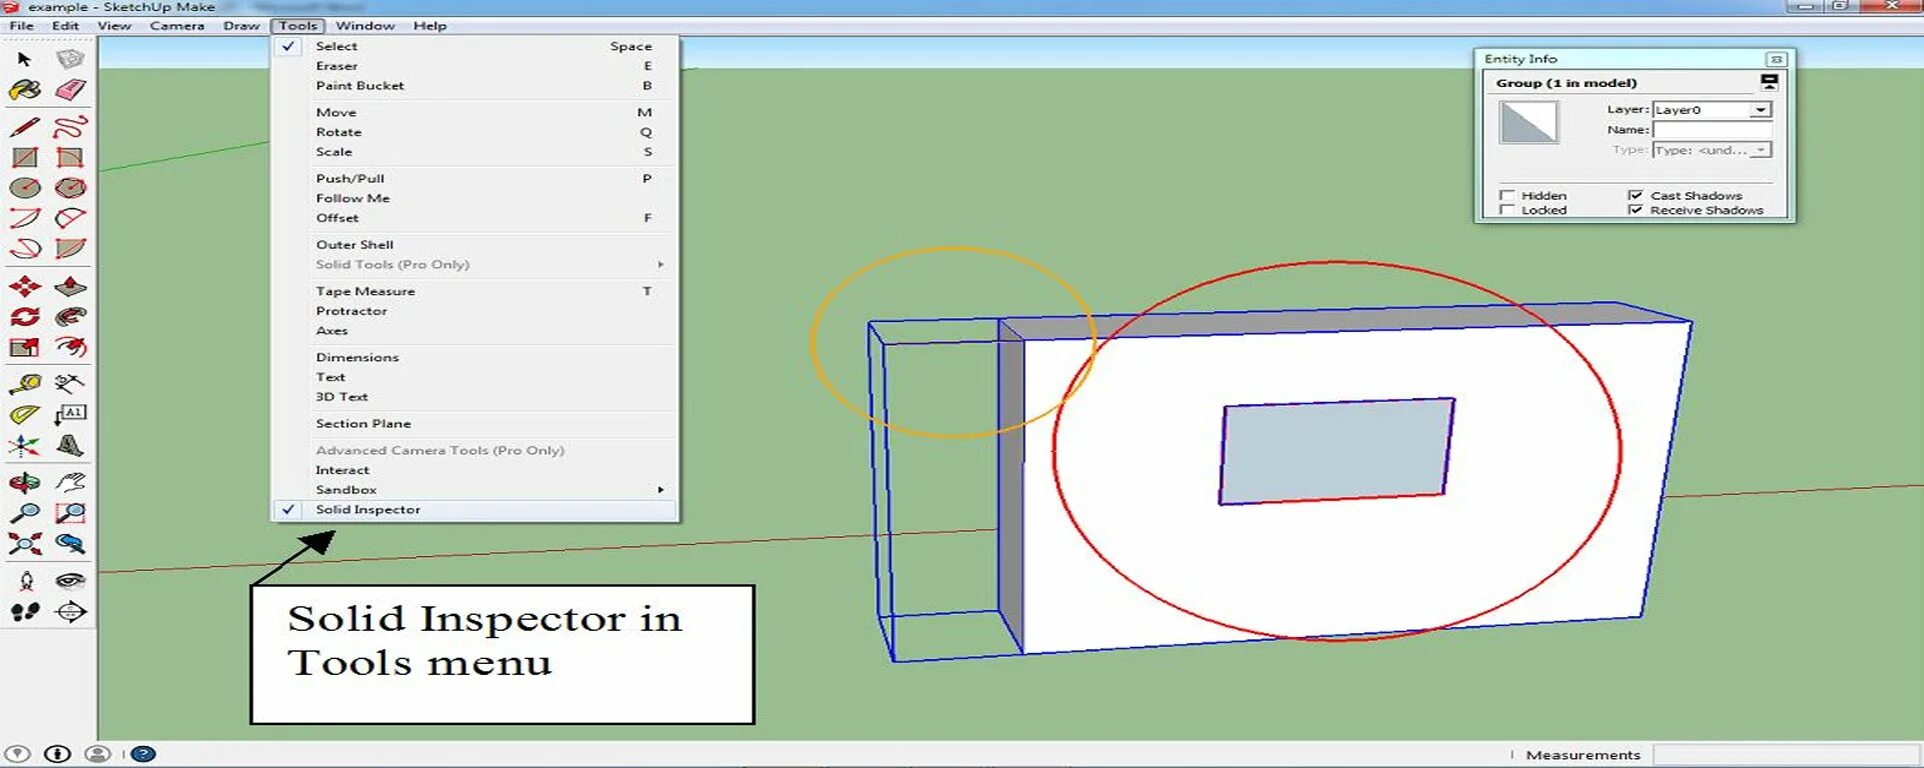Enable the Locked checkbox
This screenshot has width=1924, height=768.
(1507, 210)
